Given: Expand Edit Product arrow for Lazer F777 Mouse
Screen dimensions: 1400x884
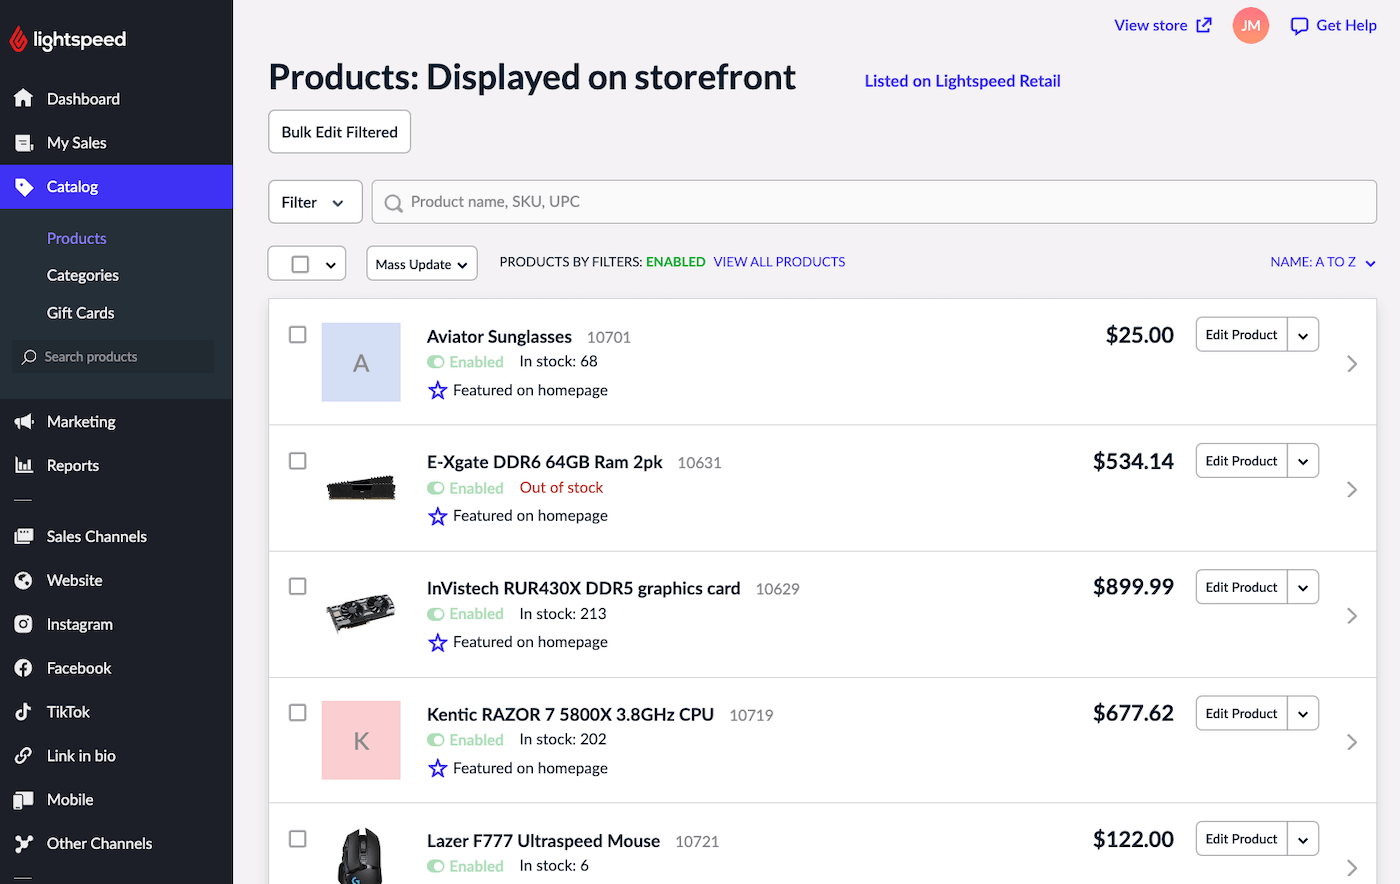Looking at the screenshot, I should [1303, 839].
